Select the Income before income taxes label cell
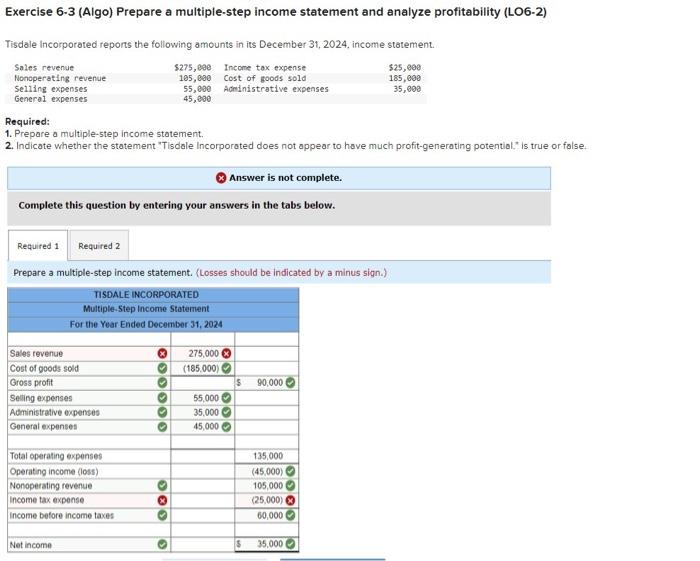Image resolution: width=700 pixels, height=561 pixels. [89, 515]
